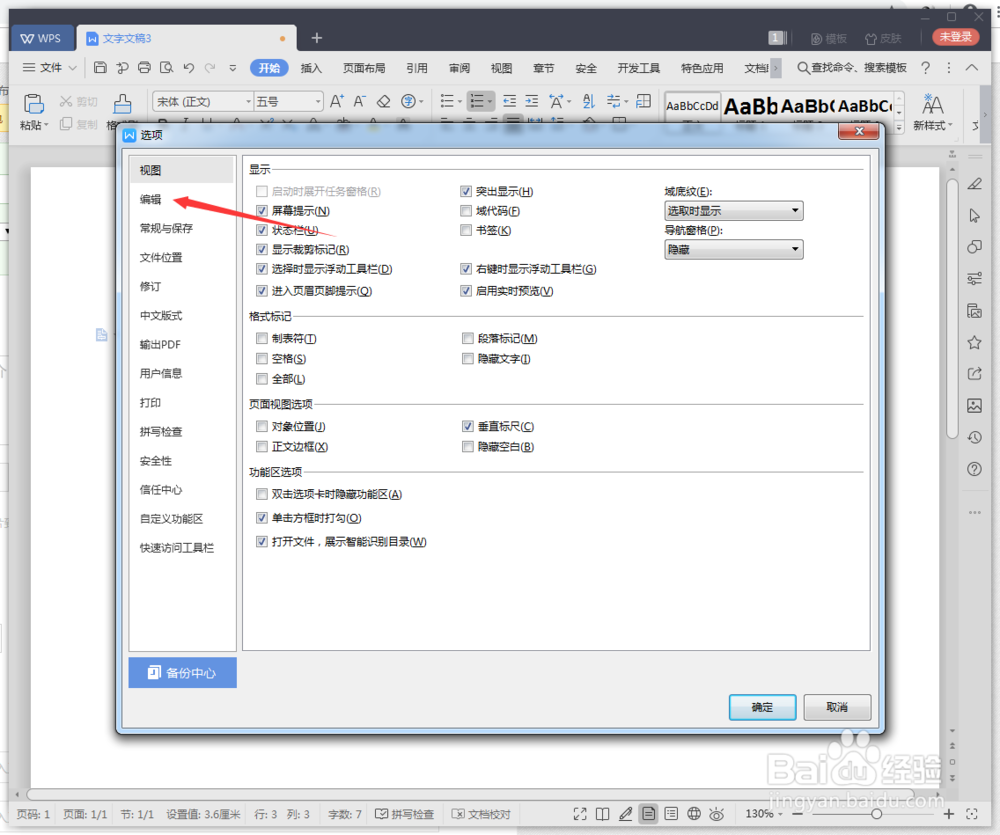
Task: Click the Decrease Indent icon
Action: [x=510, y=101]
